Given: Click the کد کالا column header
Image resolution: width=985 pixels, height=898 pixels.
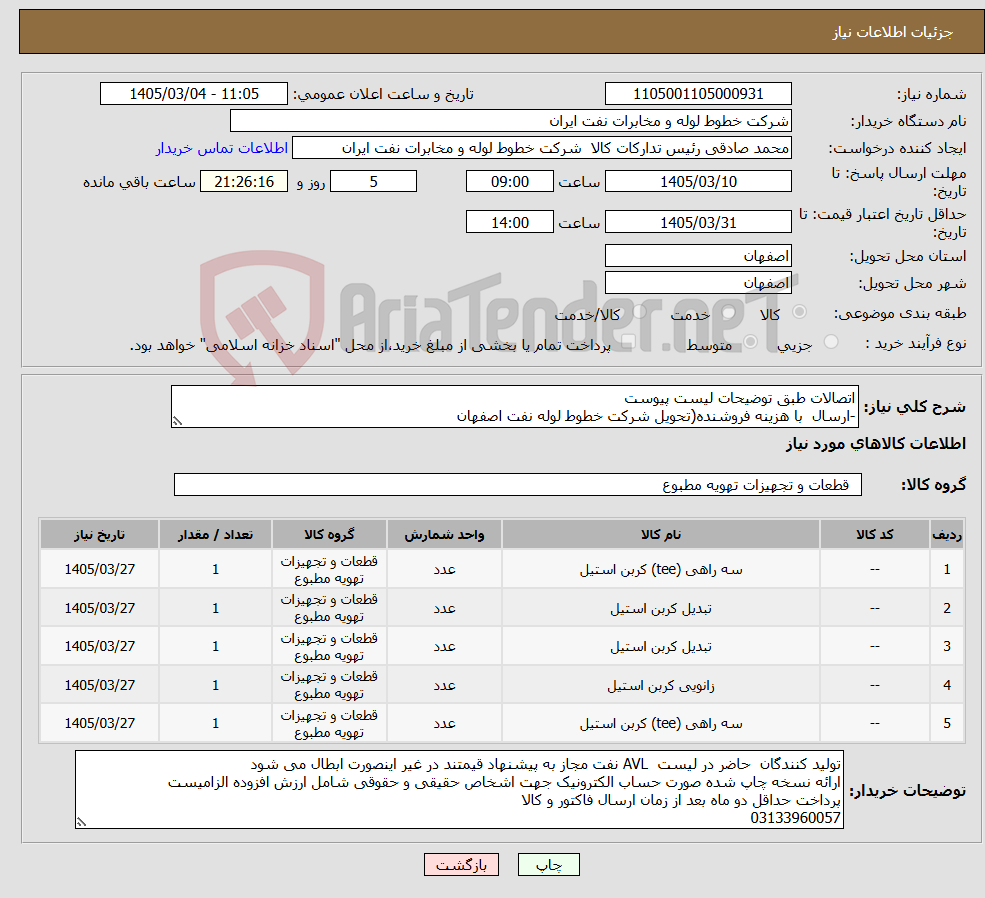Looking at the screenshot, I should coord(874,534).
